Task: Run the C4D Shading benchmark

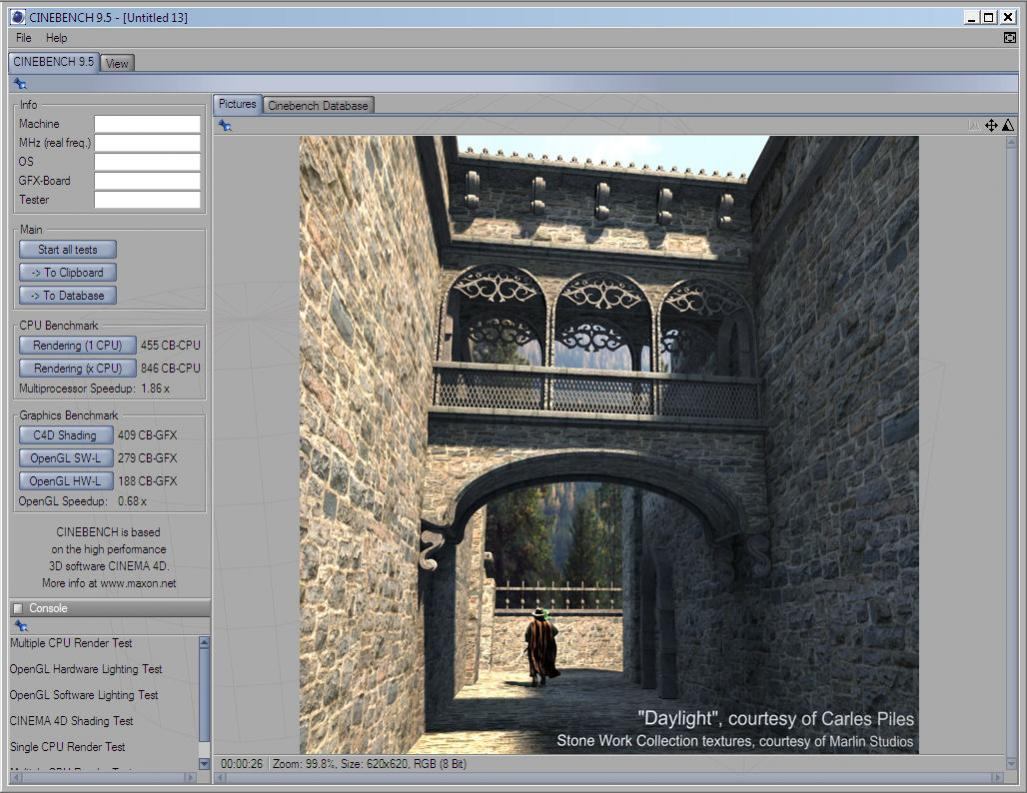Action: click(x=66, y=435)
